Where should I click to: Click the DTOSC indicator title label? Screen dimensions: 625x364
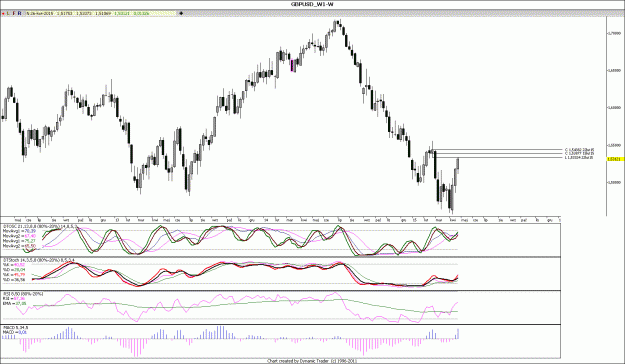coord(40,226)
